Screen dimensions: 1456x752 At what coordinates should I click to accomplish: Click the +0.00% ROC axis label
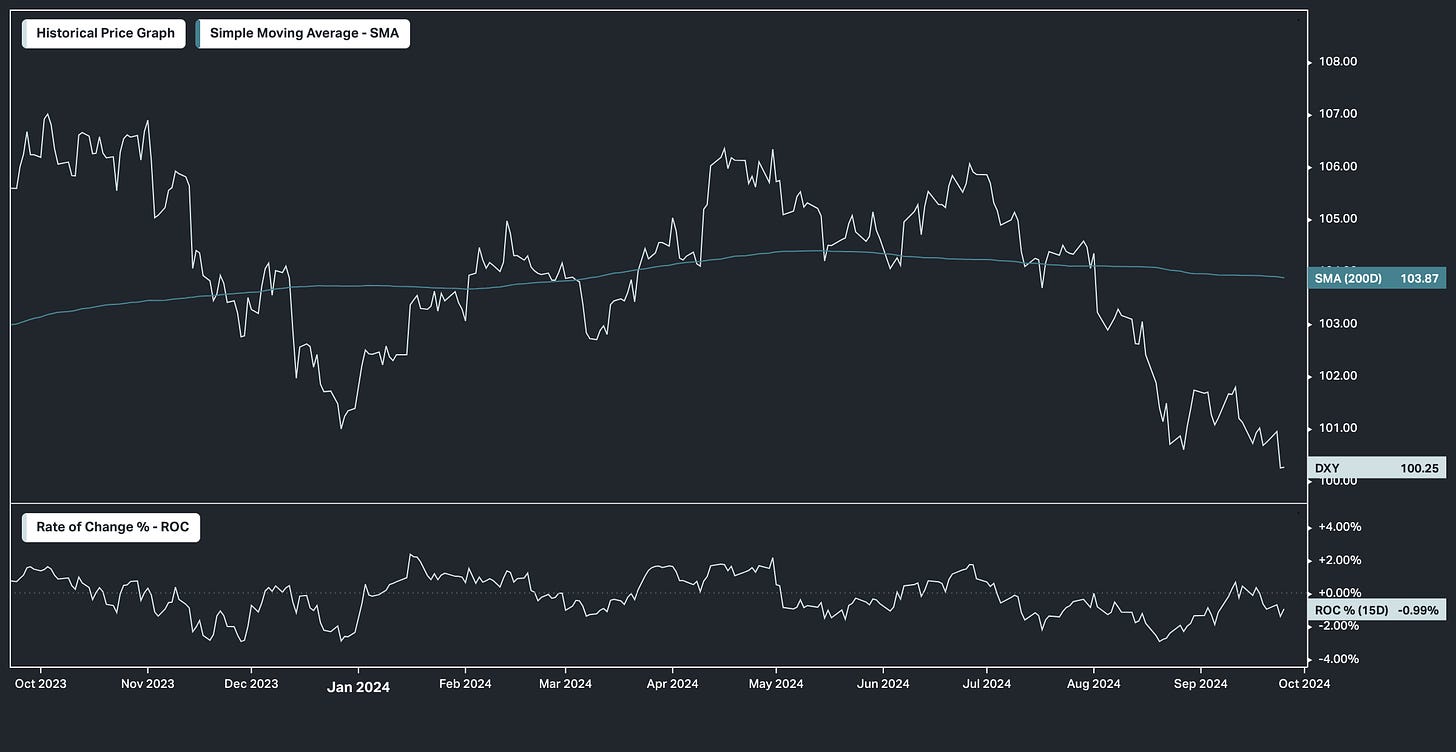(1342, 593)
